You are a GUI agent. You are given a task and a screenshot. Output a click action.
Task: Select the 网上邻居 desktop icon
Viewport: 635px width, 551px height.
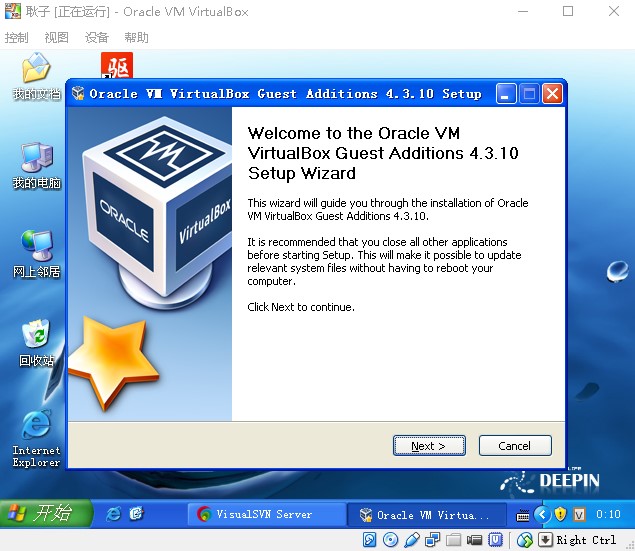[x=36, y=254]
